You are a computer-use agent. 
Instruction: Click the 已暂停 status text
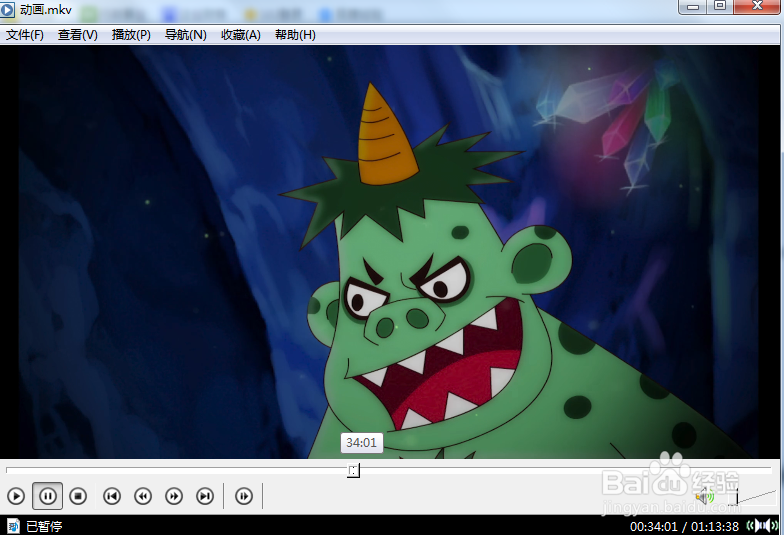[44, 526]
